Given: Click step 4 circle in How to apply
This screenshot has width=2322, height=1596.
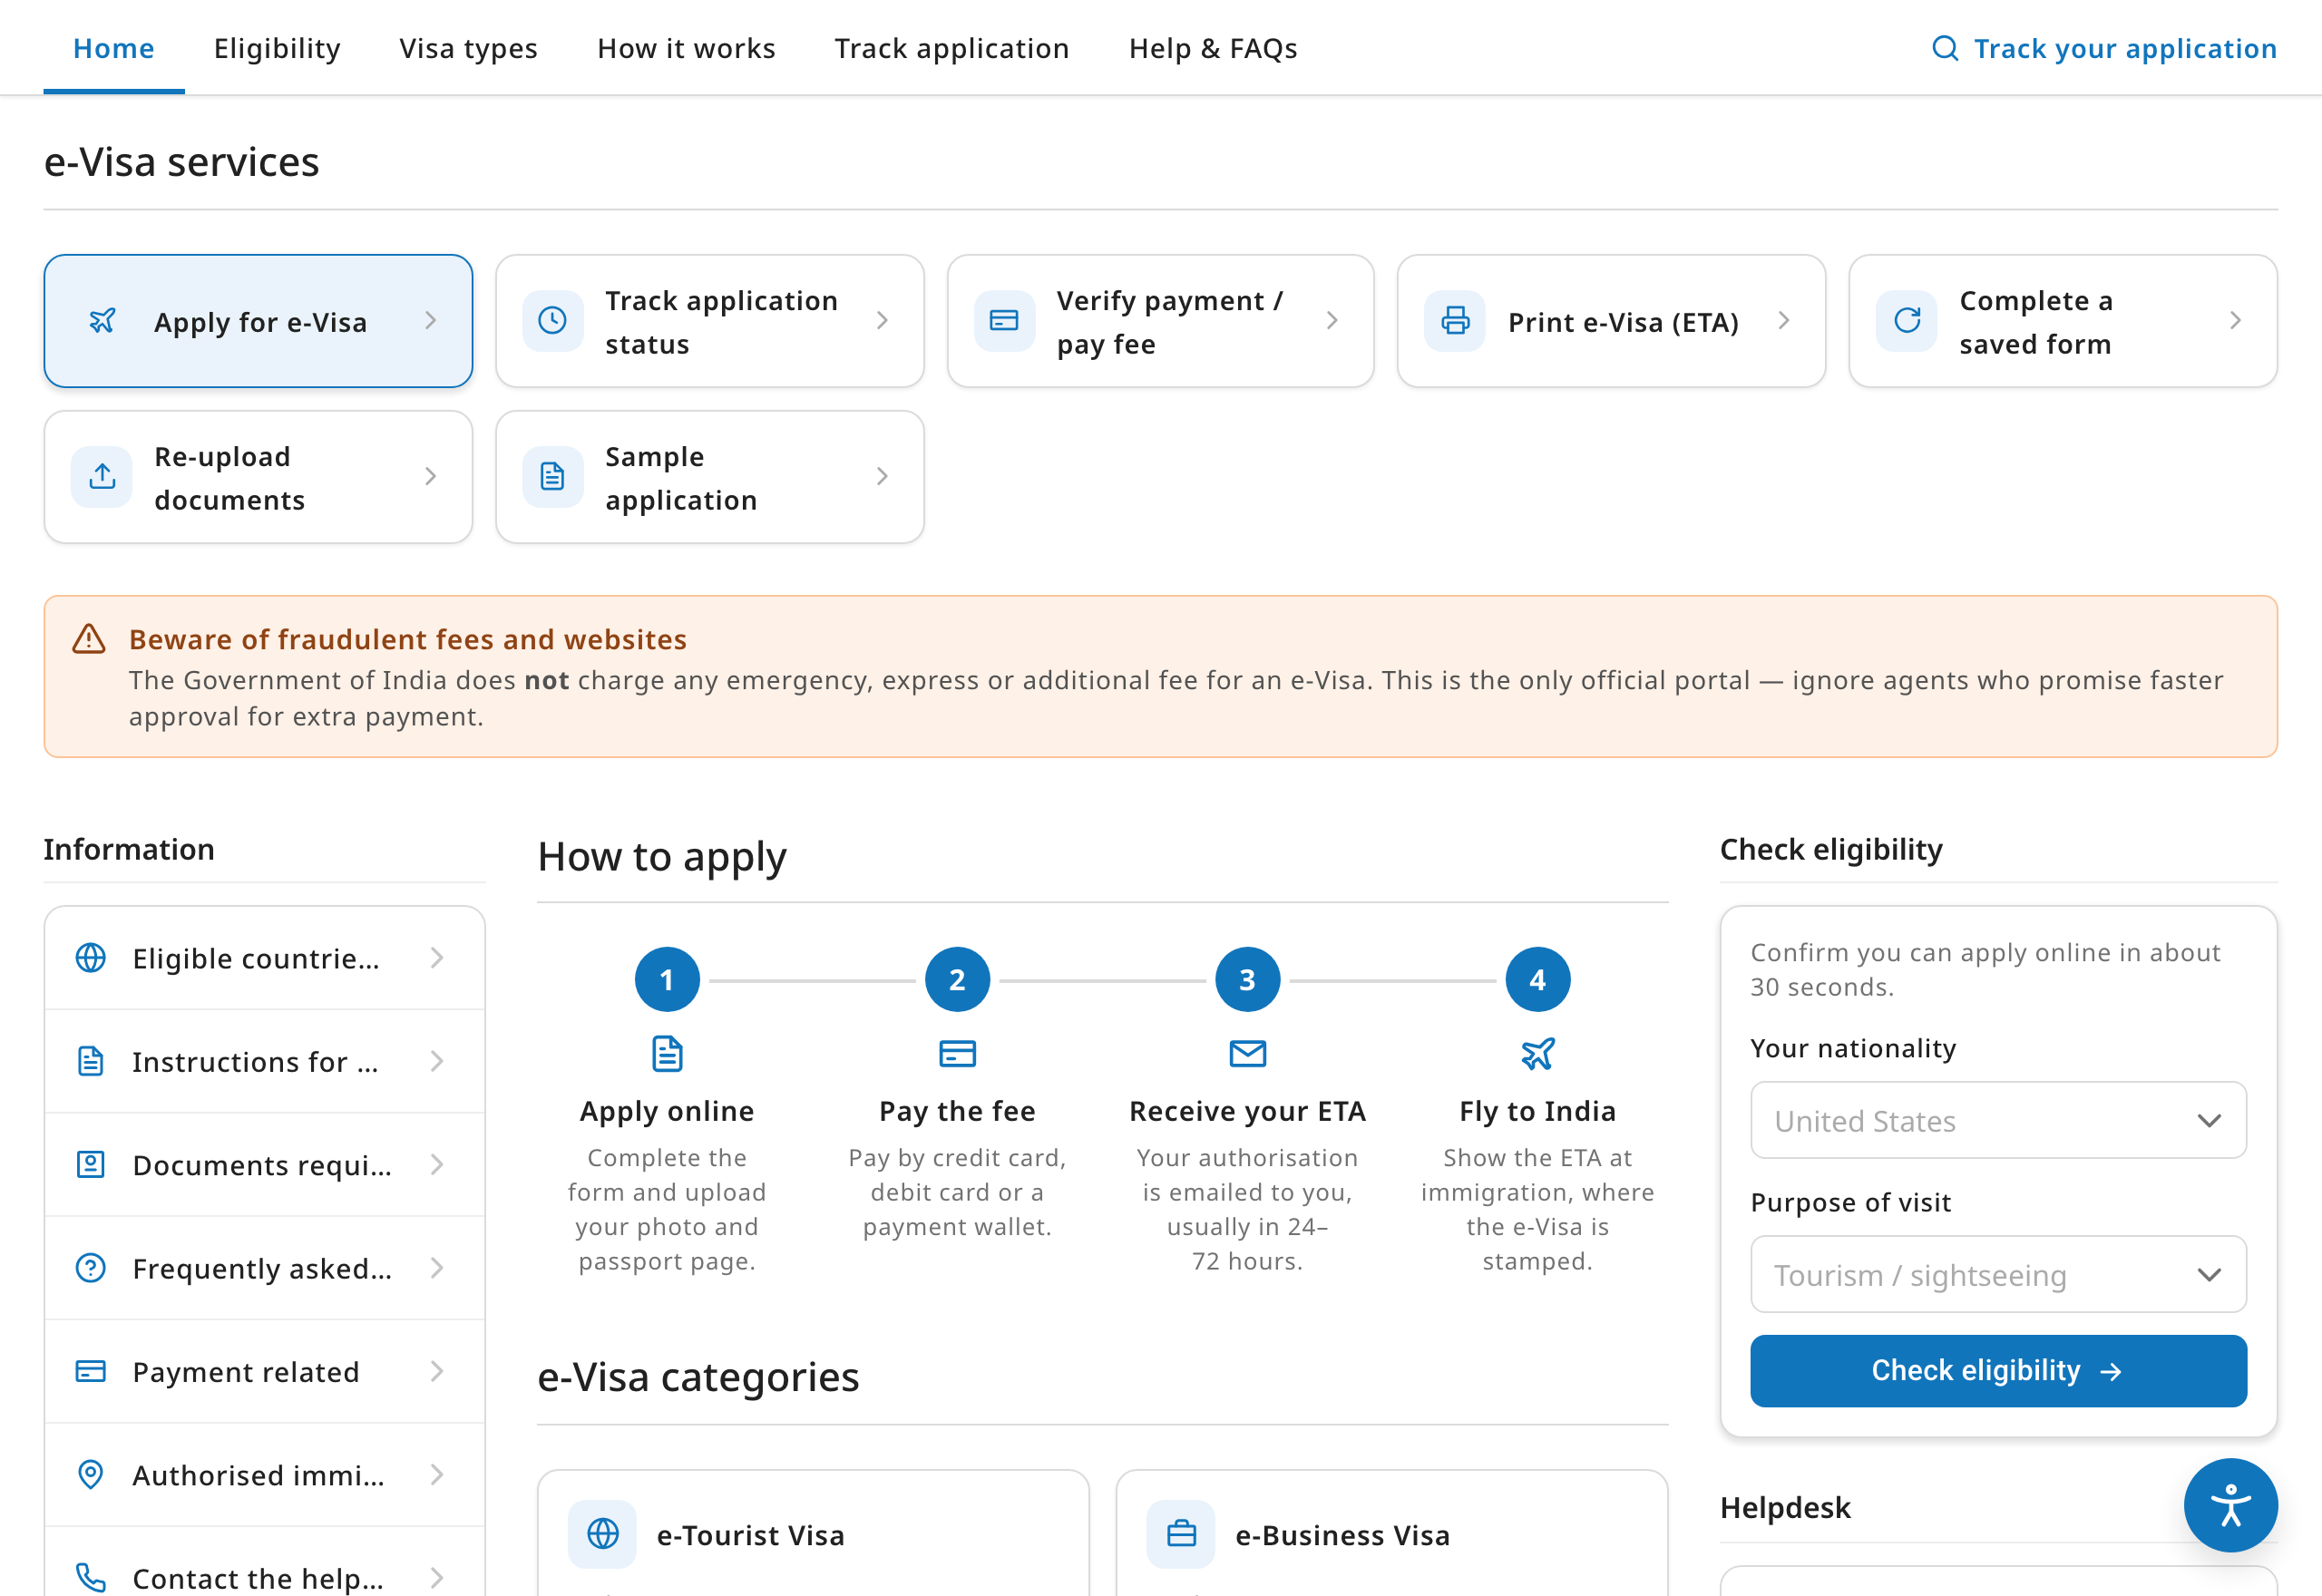Looking at the screenshot, I should pyautogui.click(x=1537, y=980).
